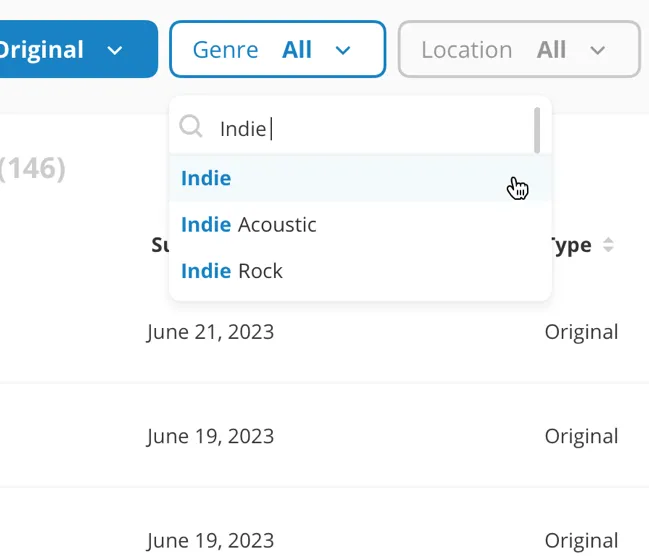Open the Location All dropdown
Image resolution: width=649 pixels, height=559 pixels.
(519, 49)
